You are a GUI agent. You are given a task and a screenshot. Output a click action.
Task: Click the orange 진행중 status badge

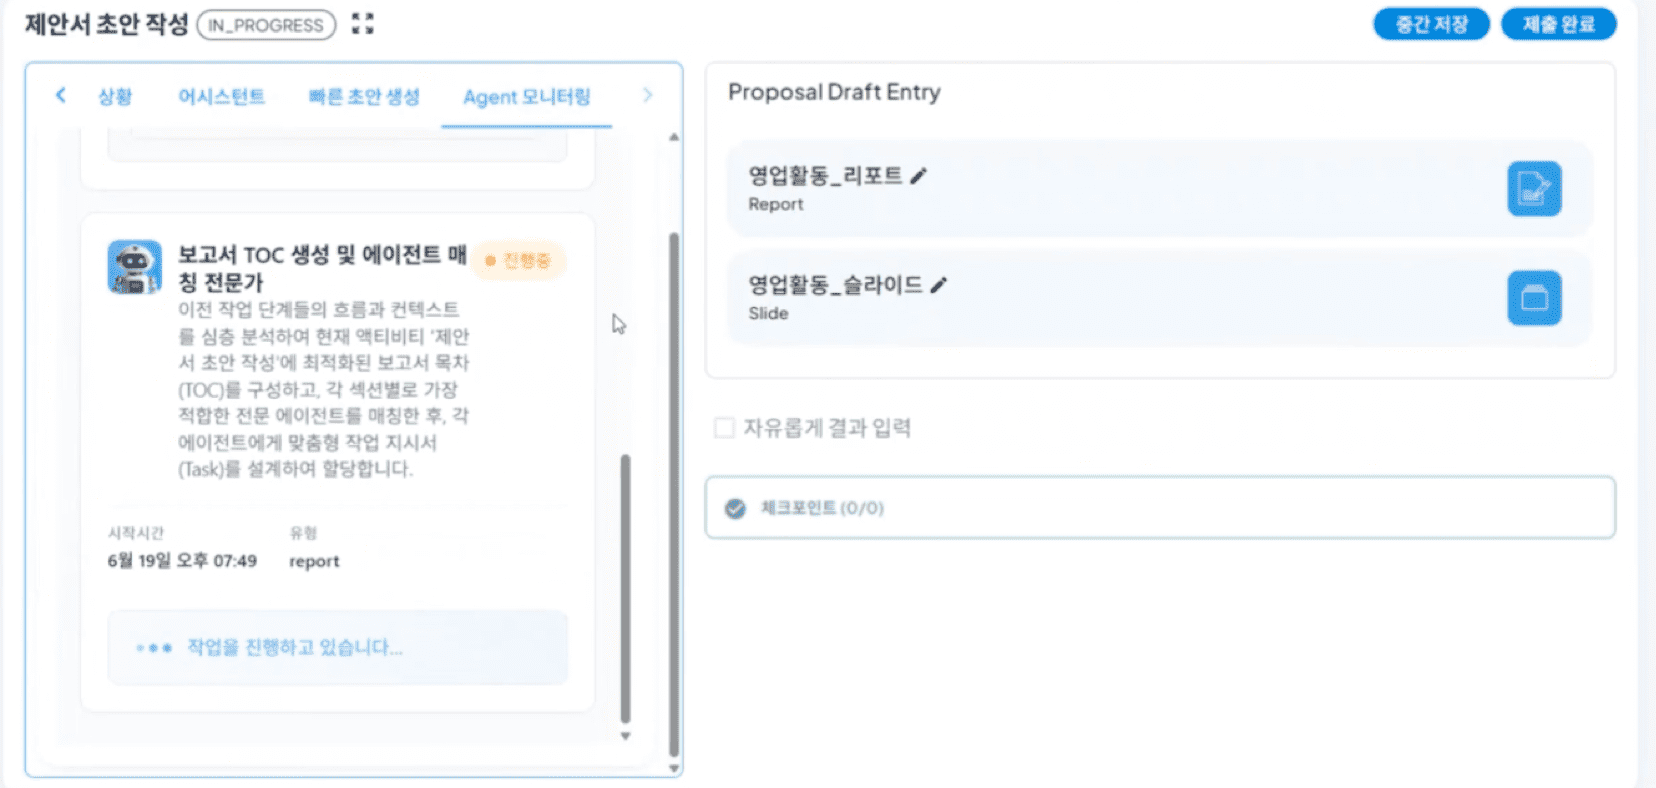pyautogui.click(x=518, y=261)
